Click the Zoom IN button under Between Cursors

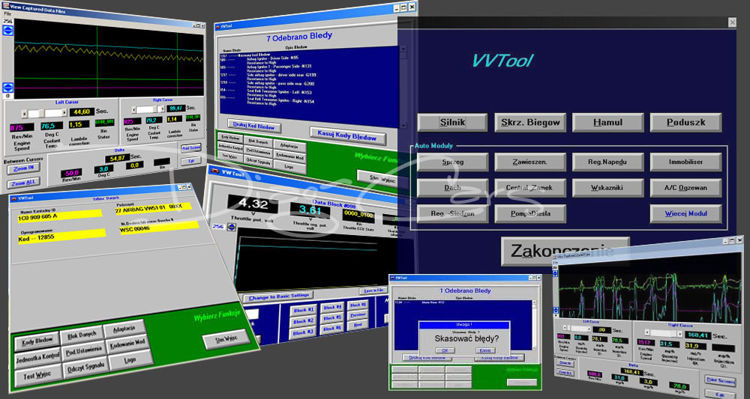[23, 168]
